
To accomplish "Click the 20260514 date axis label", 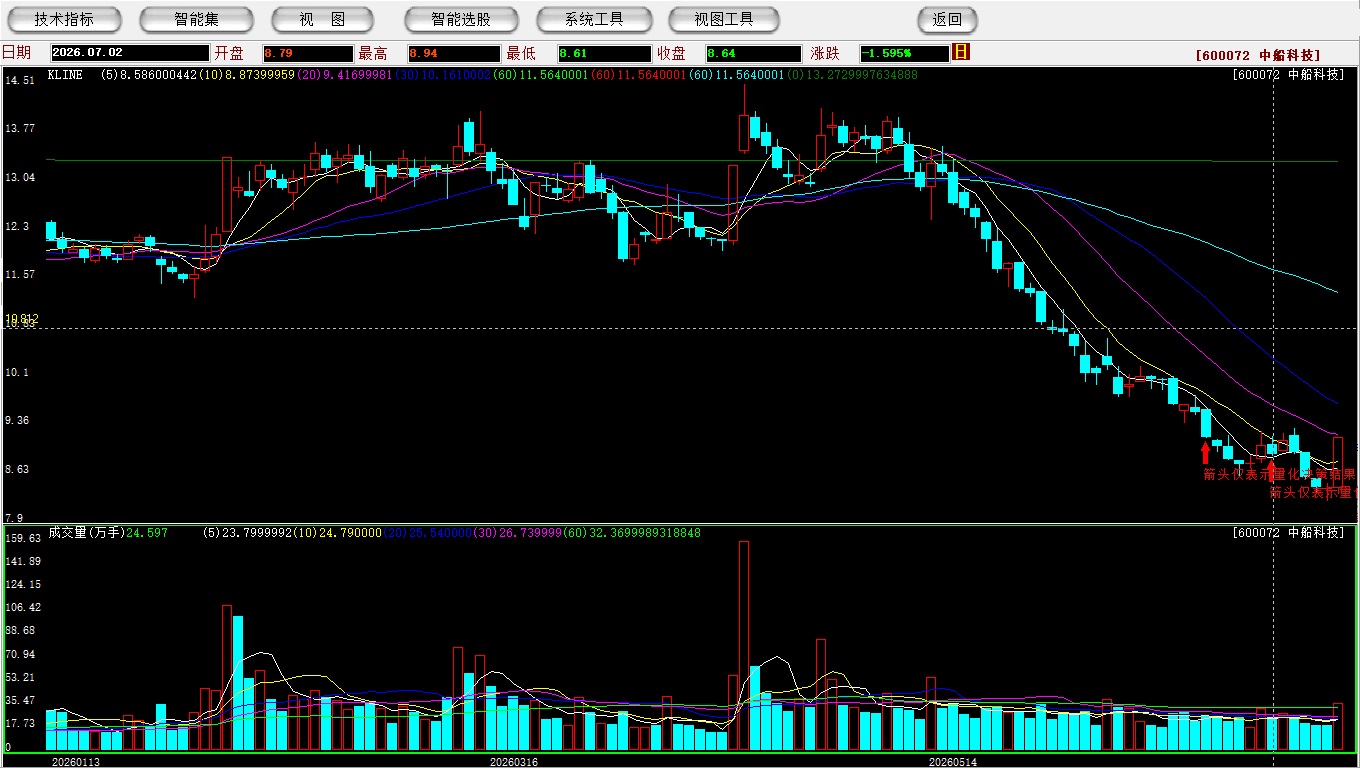I will [952, 762].
